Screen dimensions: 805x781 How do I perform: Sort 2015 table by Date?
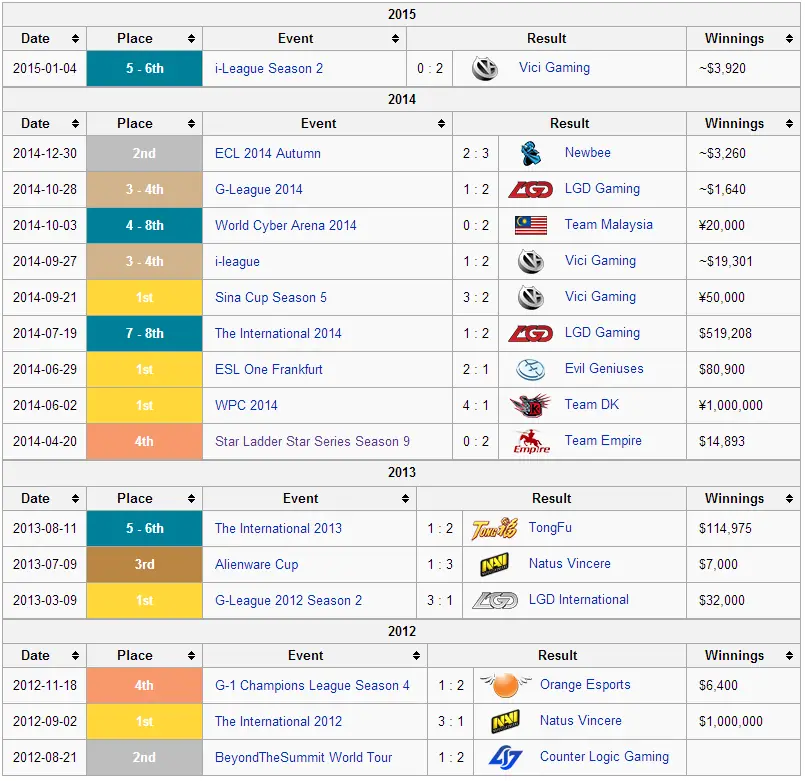tap(75, 39)
